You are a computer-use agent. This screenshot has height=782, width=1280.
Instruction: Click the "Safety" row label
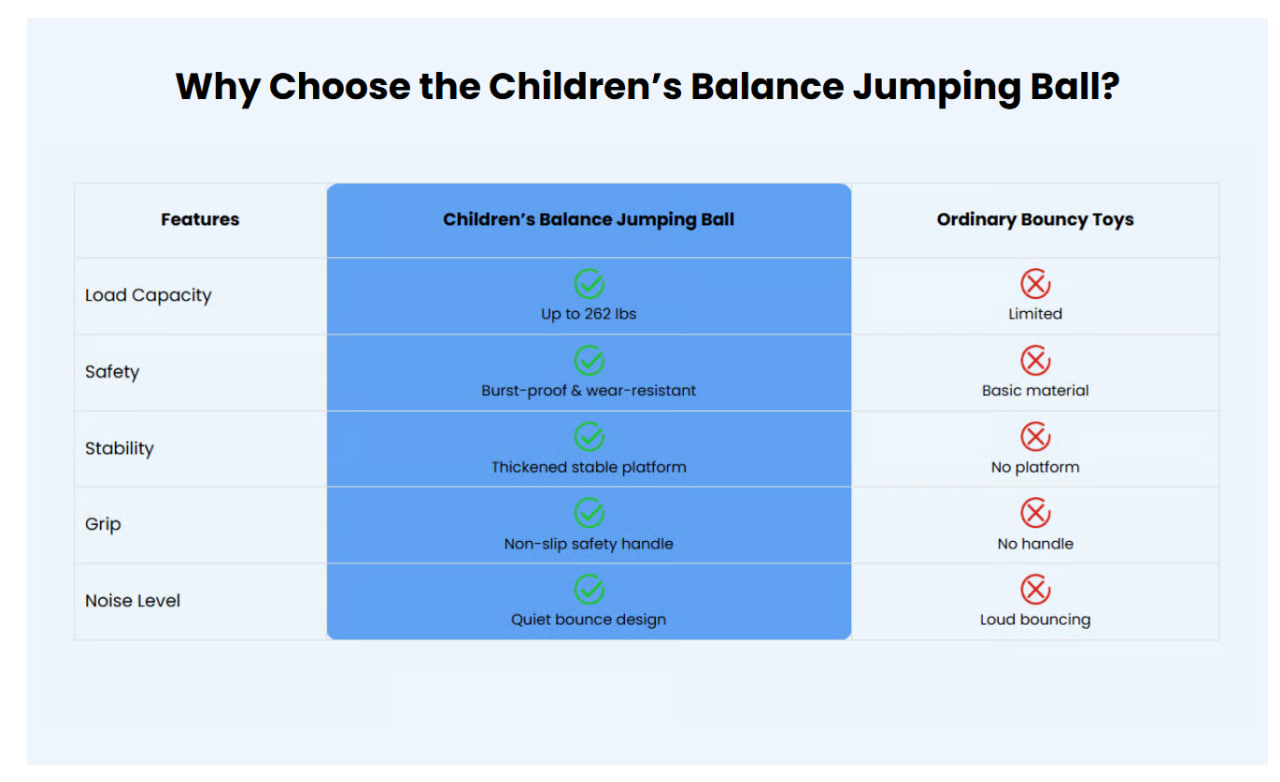point(112,372)
